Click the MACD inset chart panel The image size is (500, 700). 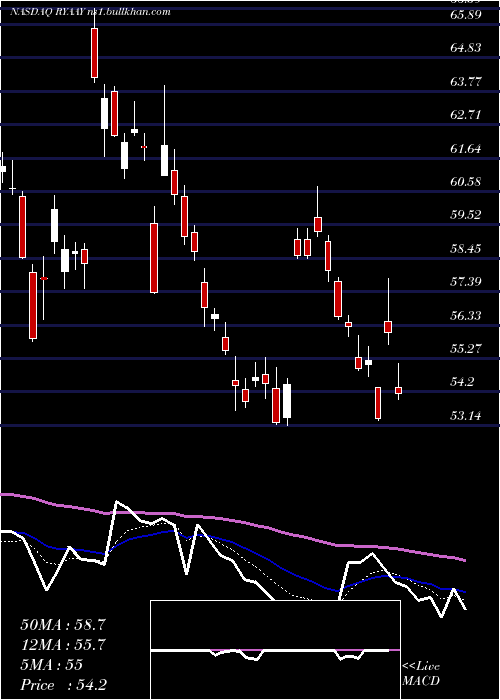(275, 650)
